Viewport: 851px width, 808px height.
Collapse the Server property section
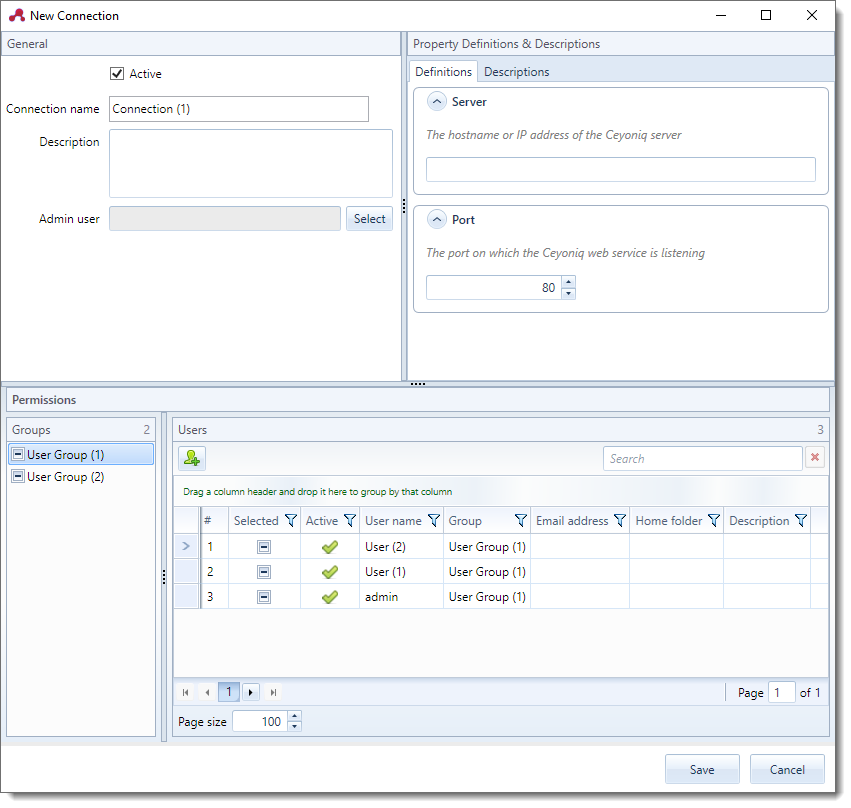[x=436, y=101]
